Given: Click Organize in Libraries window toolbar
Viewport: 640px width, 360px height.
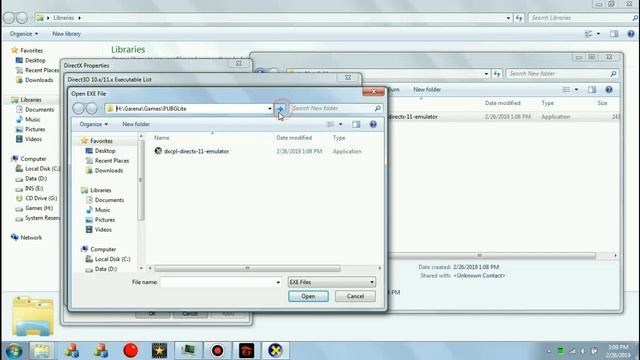Looking at the screenshot, I should (x=24, y=34).
